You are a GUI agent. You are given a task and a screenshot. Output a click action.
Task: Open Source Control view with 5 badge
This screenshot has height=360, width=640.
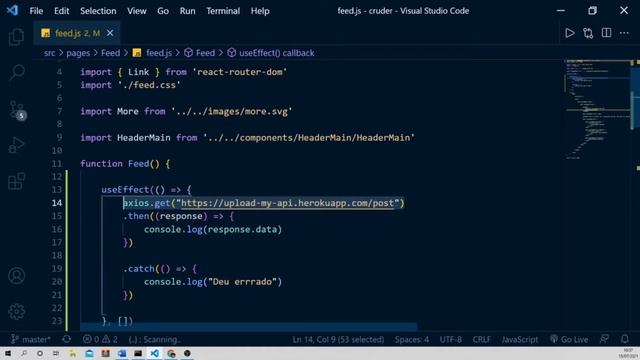tap(17, 110)
